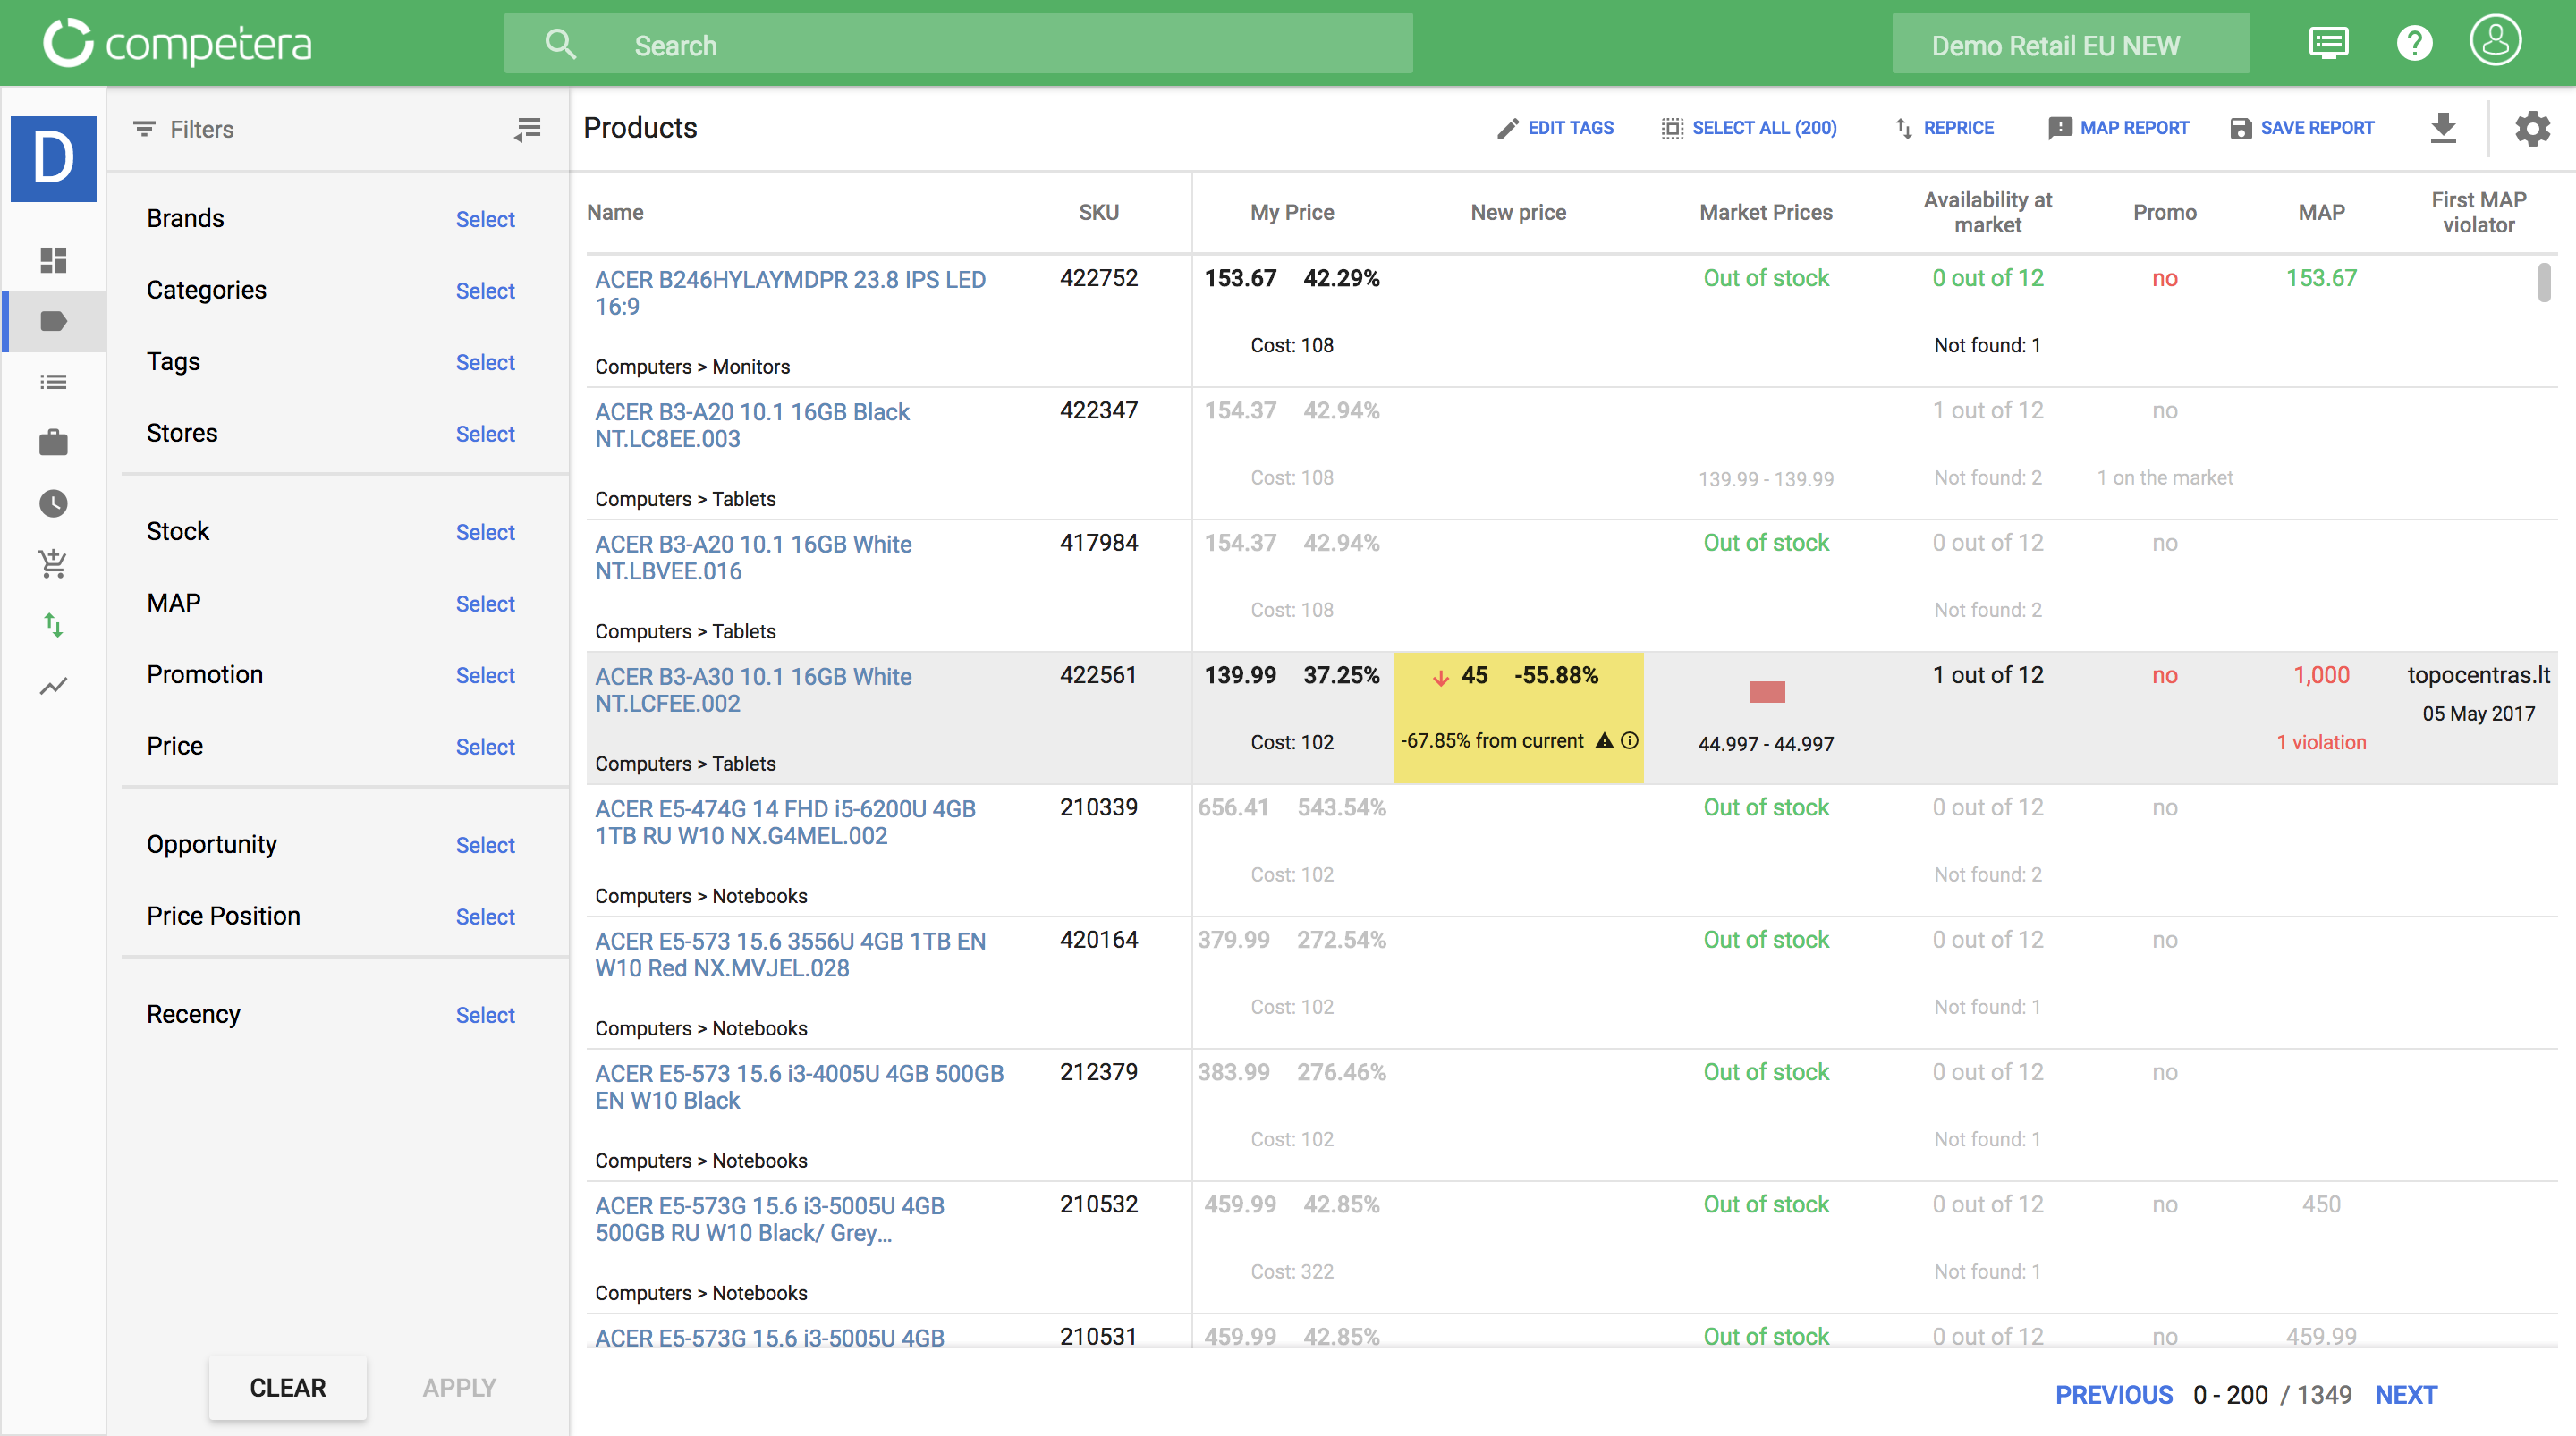2576x1436 pixels.
Task: Click SKU 422752 cell
Action: (1098, 278)
